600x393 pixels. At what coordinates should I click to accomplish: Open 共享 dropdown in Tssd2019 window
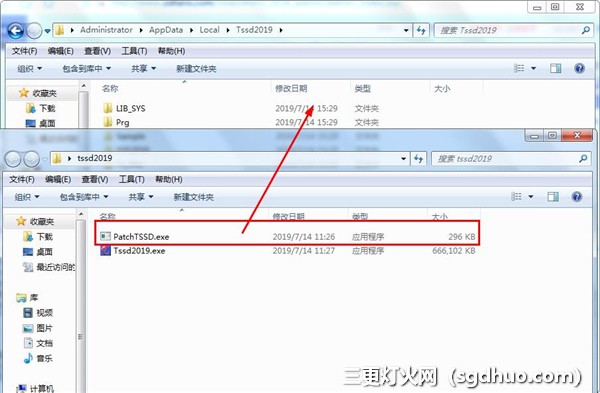pyautogui.click(x=143, y=68)
